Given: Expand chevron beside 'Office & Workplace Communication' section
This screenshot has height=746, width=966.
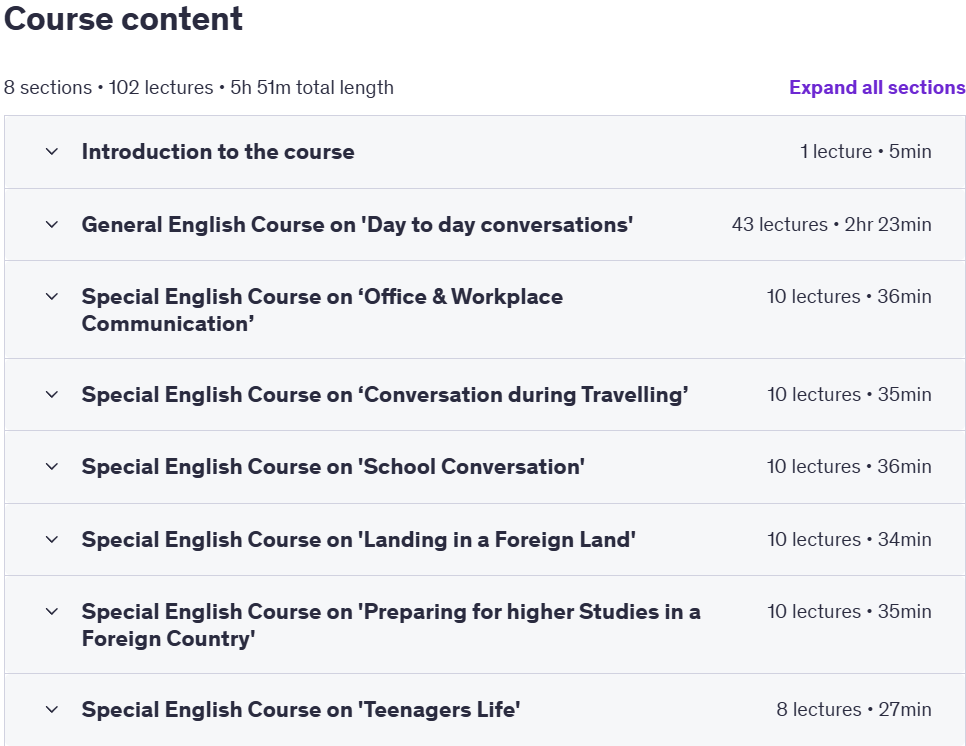Looking at the screenshot, I should point(52,296).
